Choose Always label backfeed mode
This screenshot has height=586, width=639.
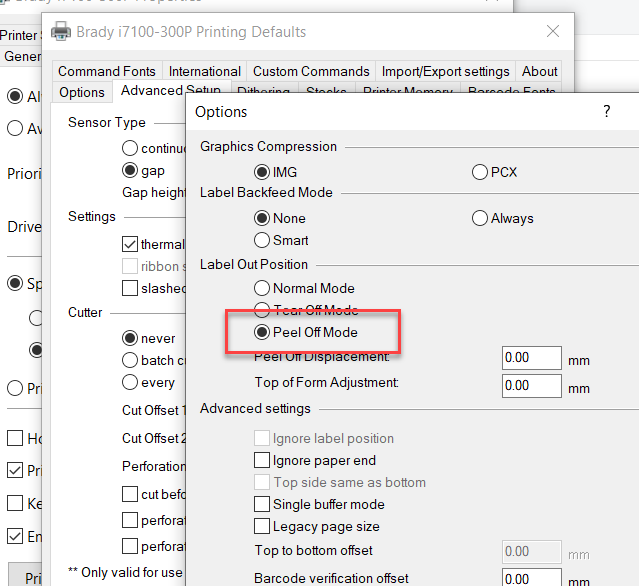click(x=480, y=218)
